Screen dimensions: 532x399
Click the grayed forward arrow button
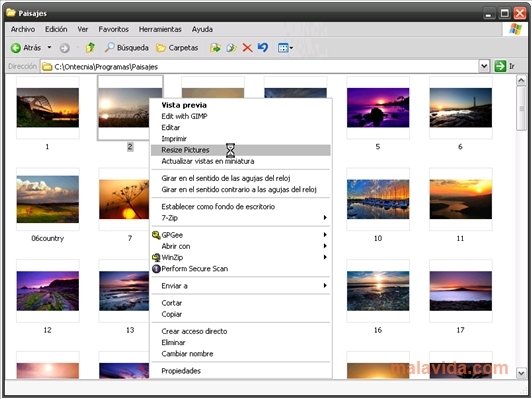(64, 48)
